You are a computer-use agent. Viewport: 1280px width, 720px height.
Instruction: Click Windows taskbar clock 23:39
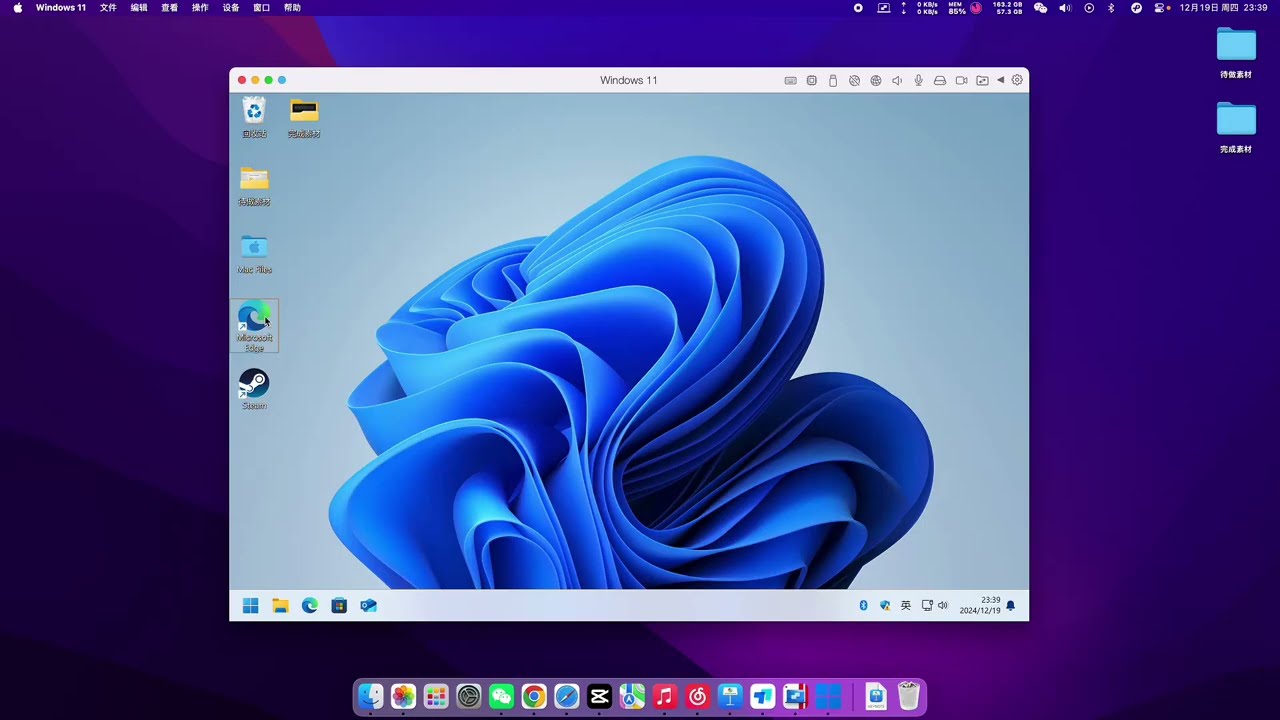[x=980, y=606]
